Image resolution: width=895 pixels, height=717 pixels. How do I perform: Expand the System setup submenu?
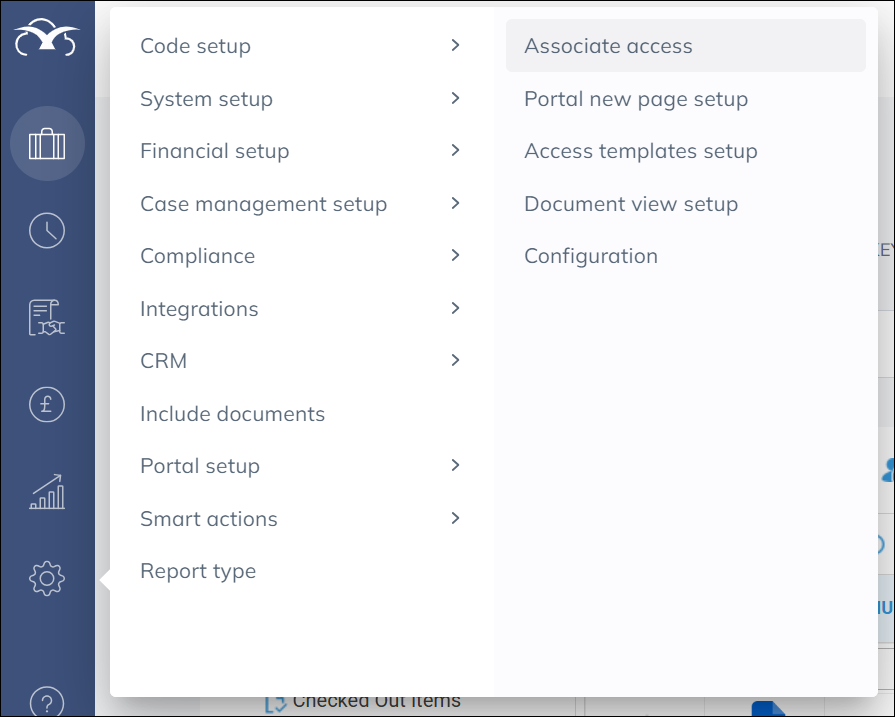pos(300,99)
